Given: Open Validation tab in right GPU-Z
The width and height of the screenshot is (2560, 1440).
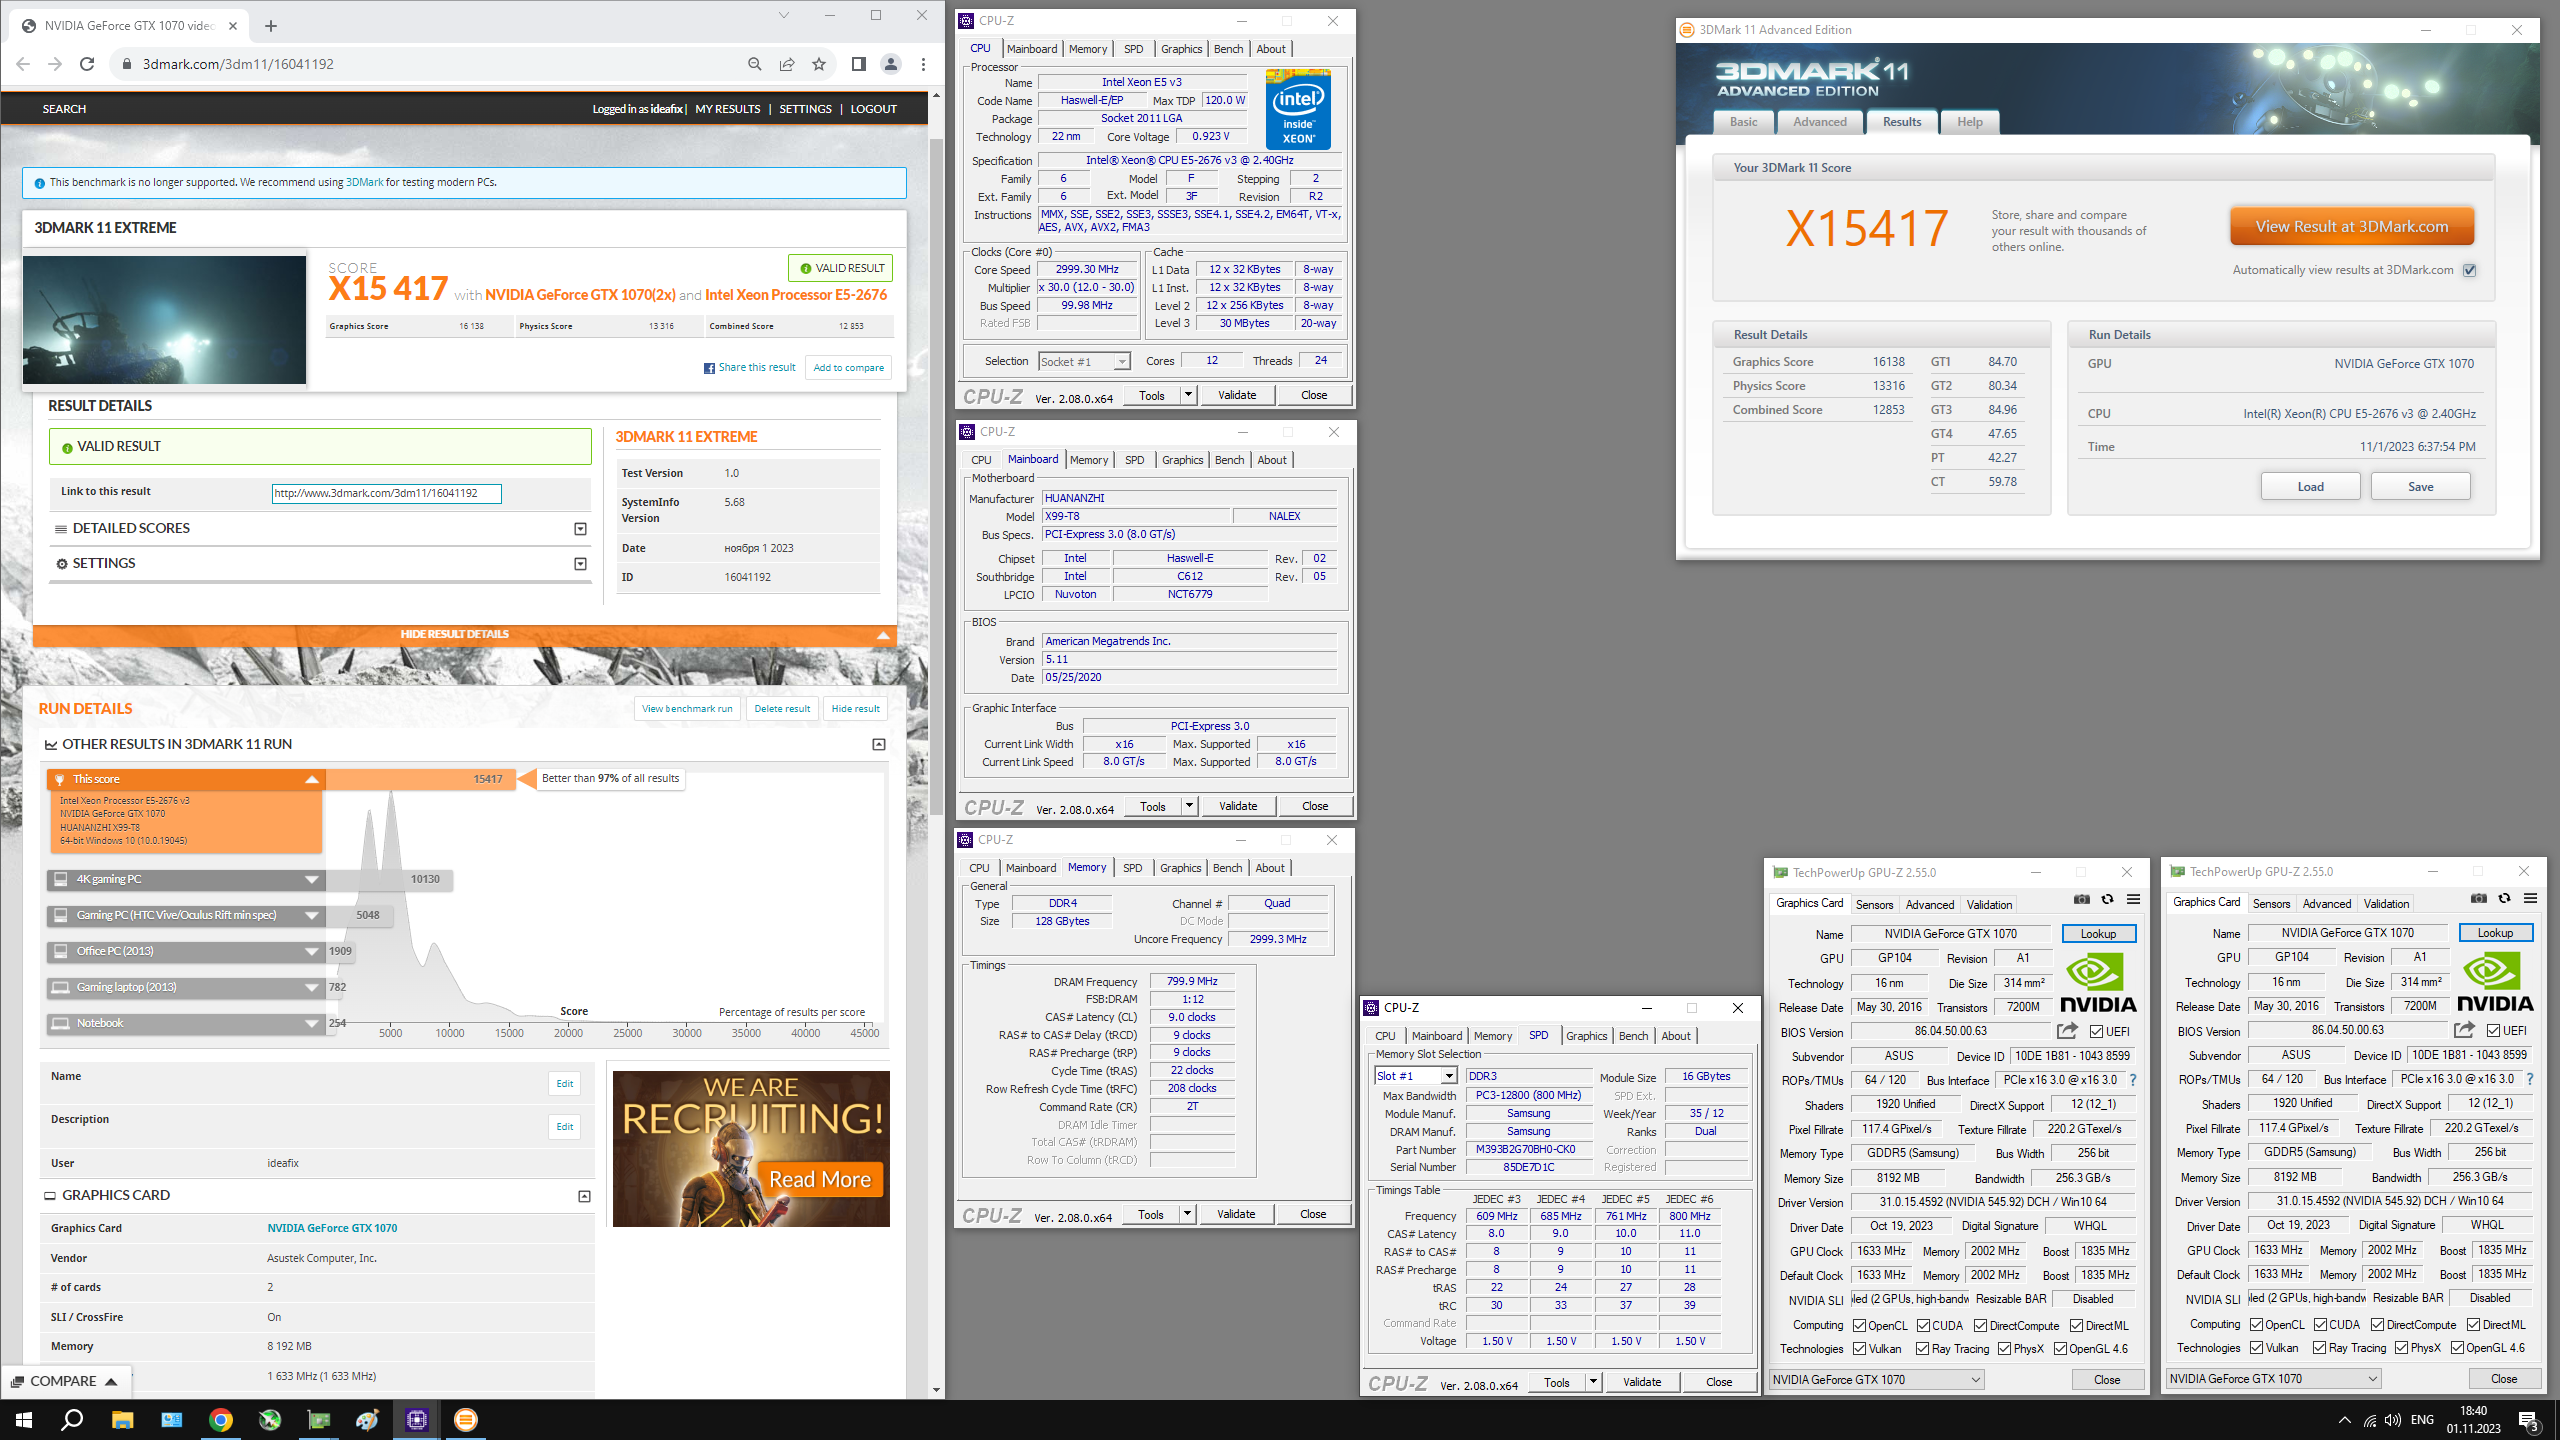Looking at the screenshot, I should click(x=2386, y=904).
